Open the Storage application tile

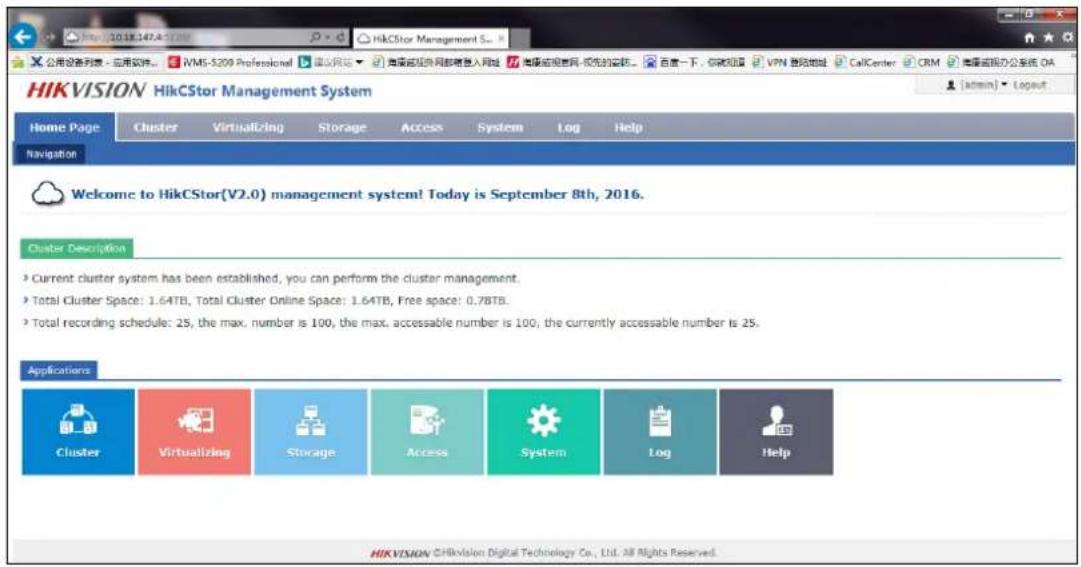311,432
